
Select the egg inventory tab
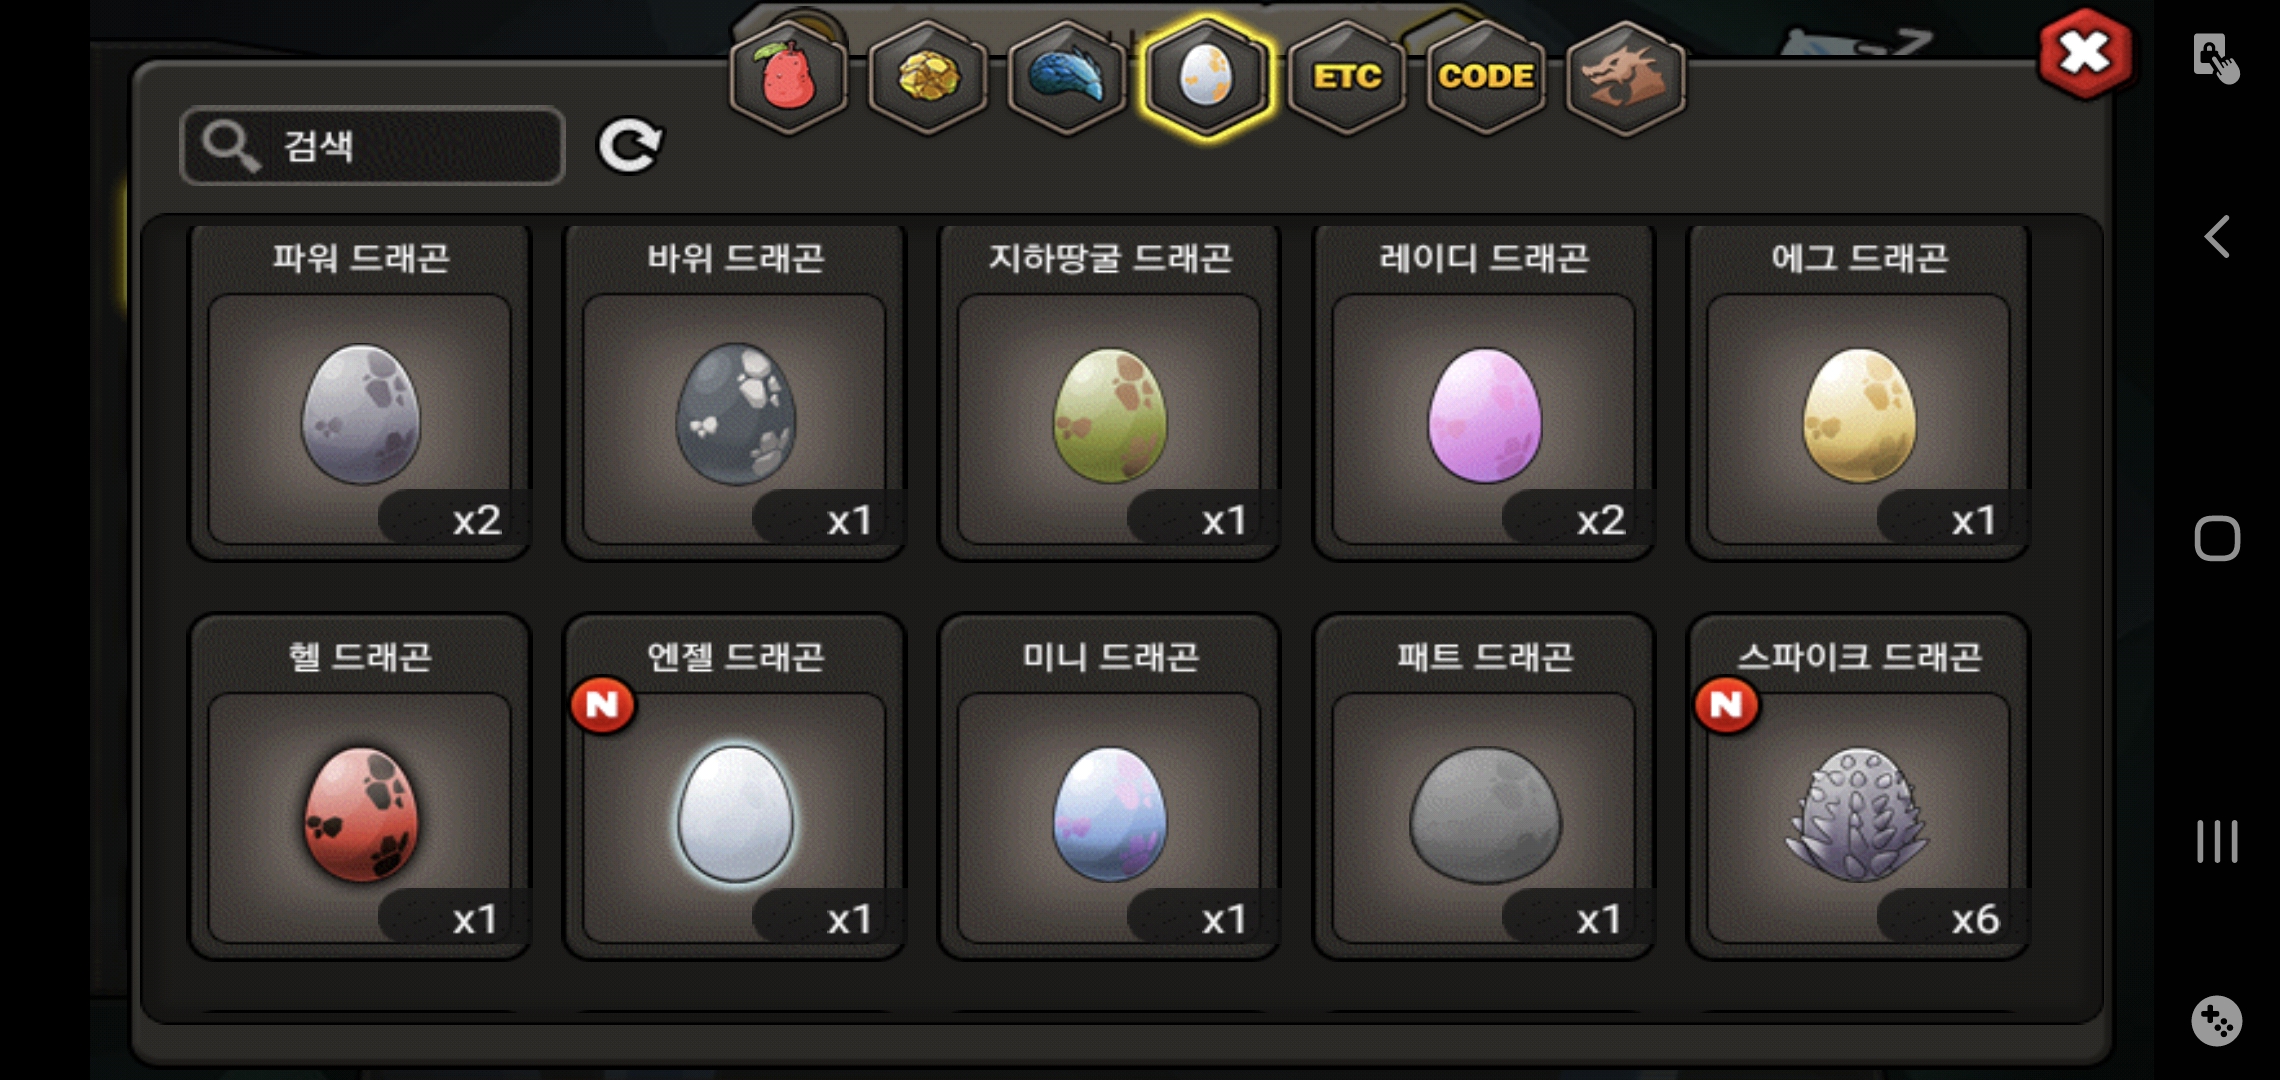pos(1207,77)
